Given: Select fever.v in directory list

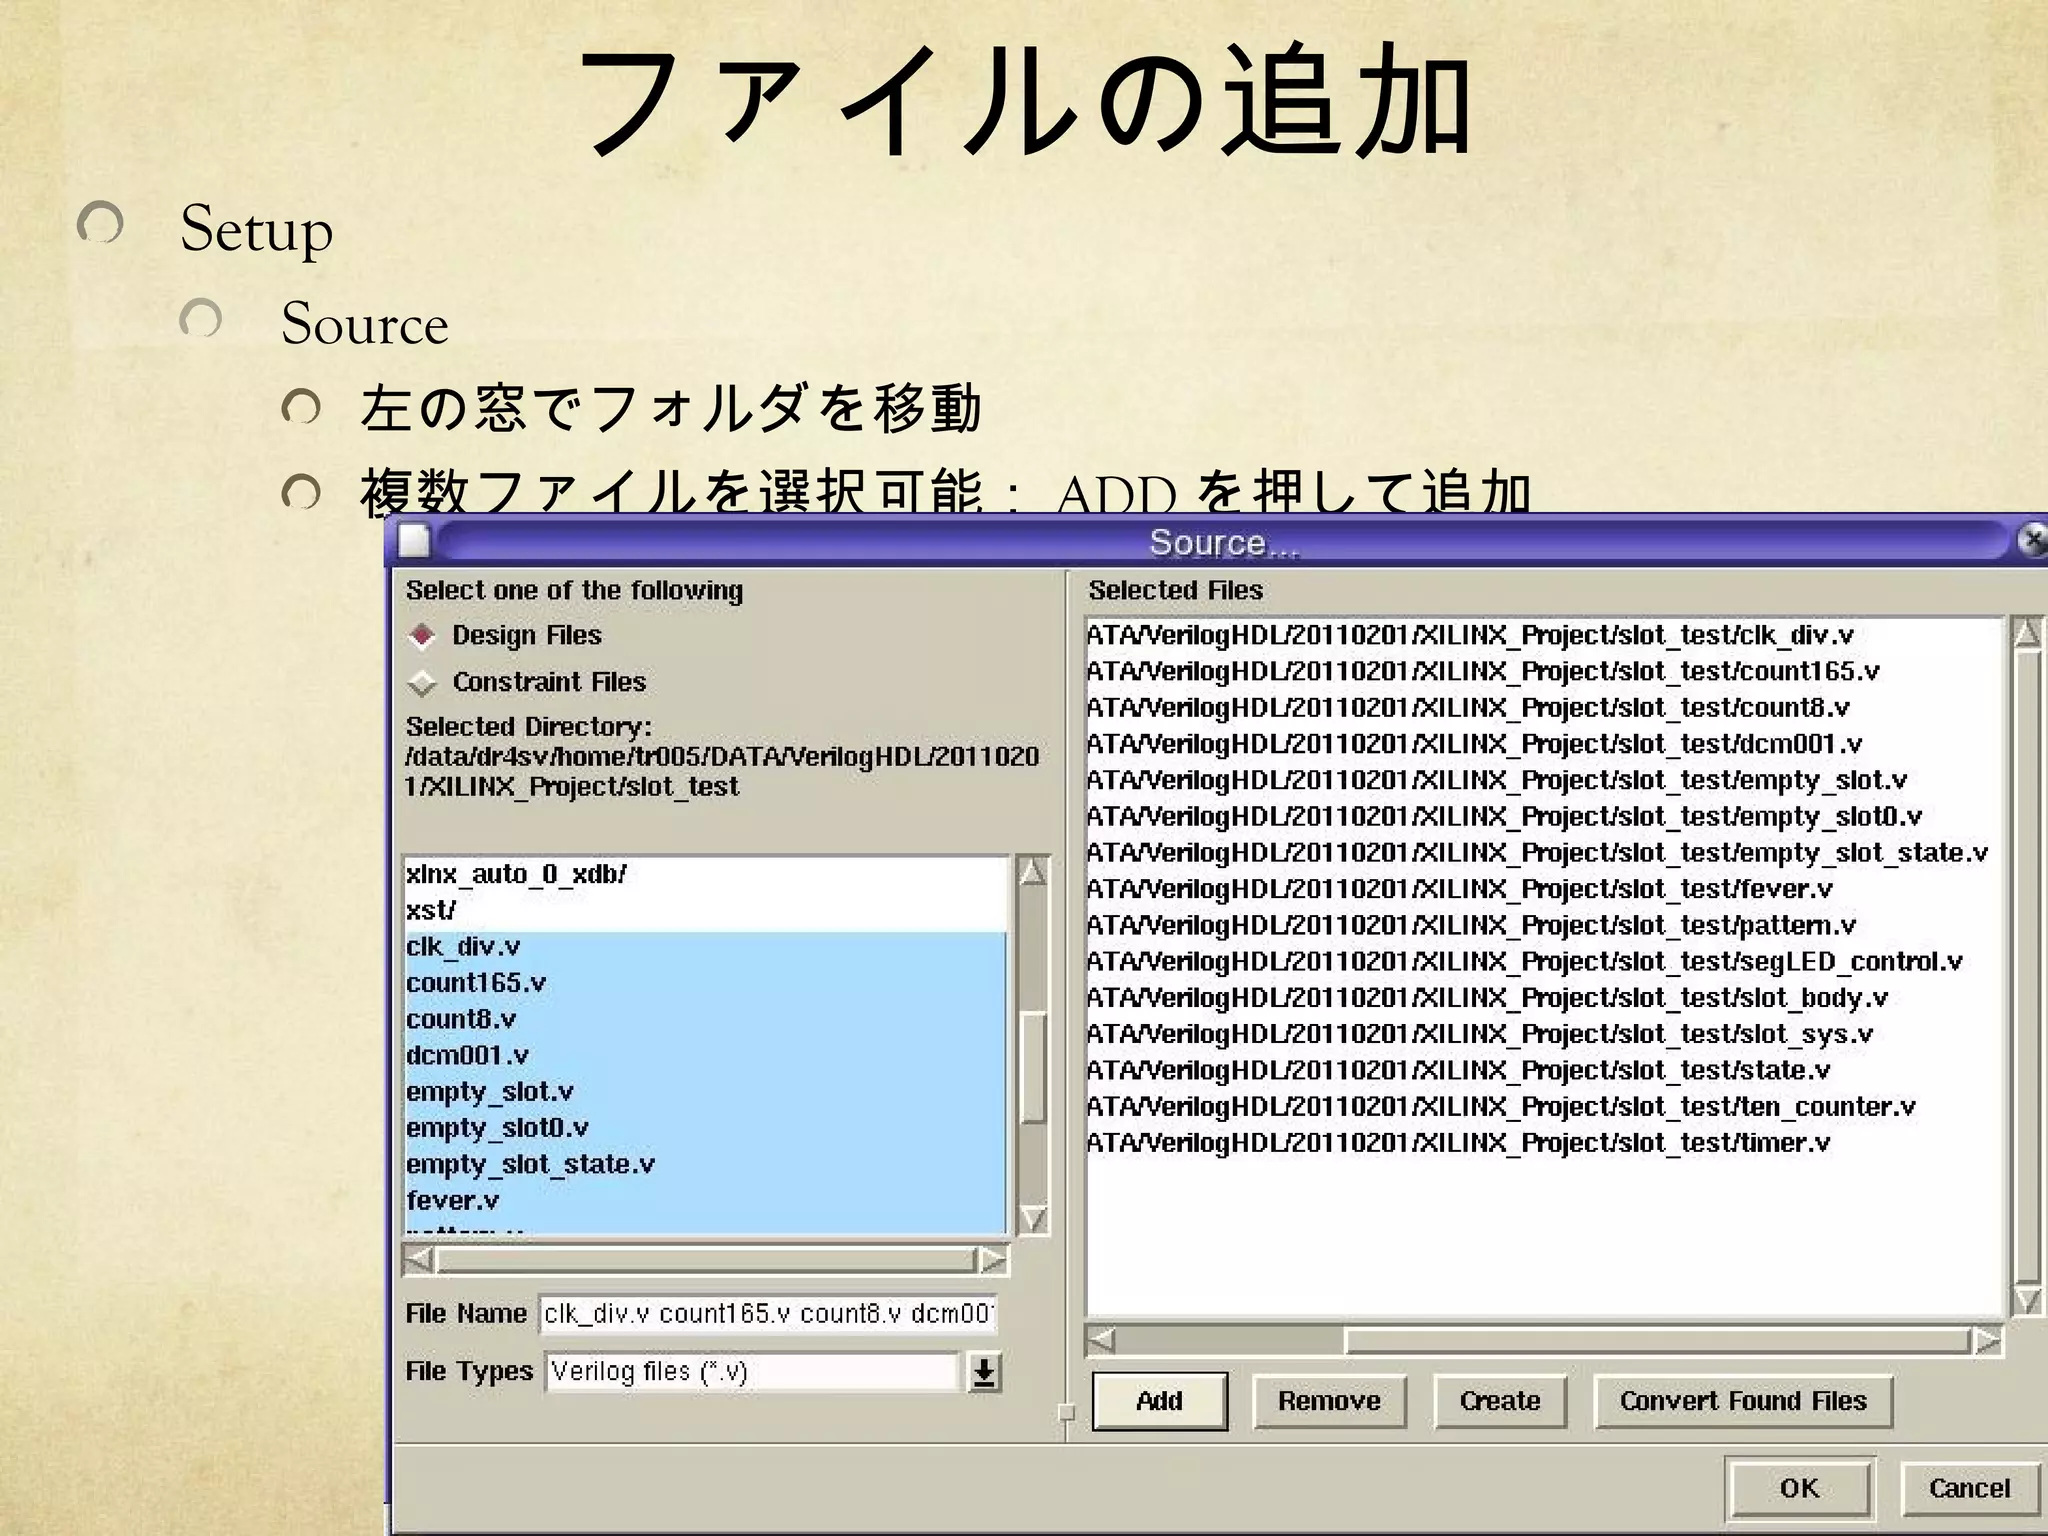Looking at the screenshot, I should pyautogui.click(x=706, y=1200).
